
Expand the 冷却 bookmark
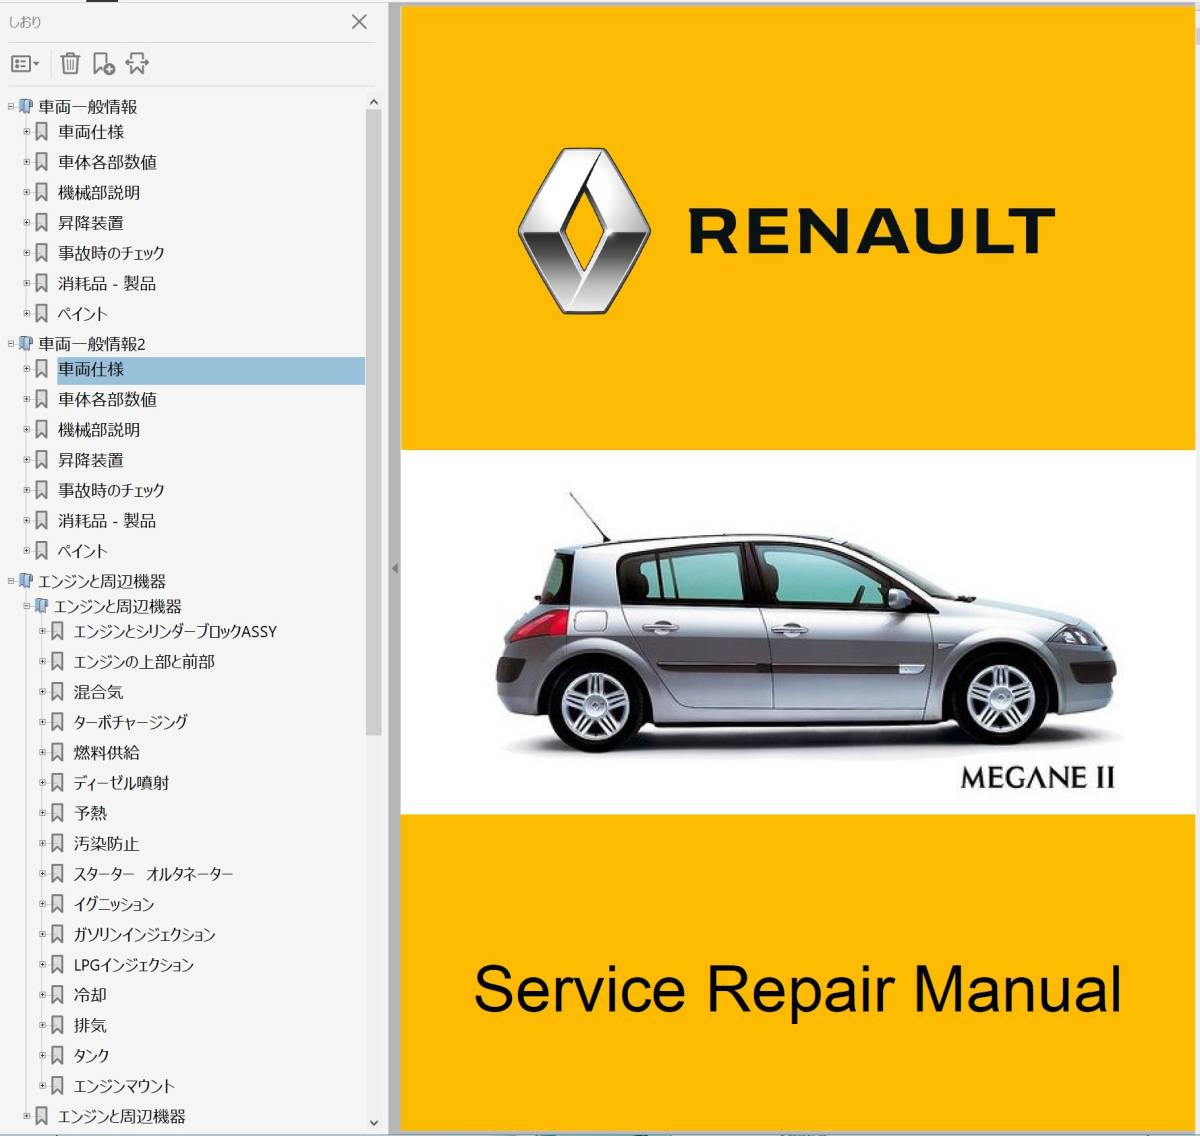pos(43,995)
